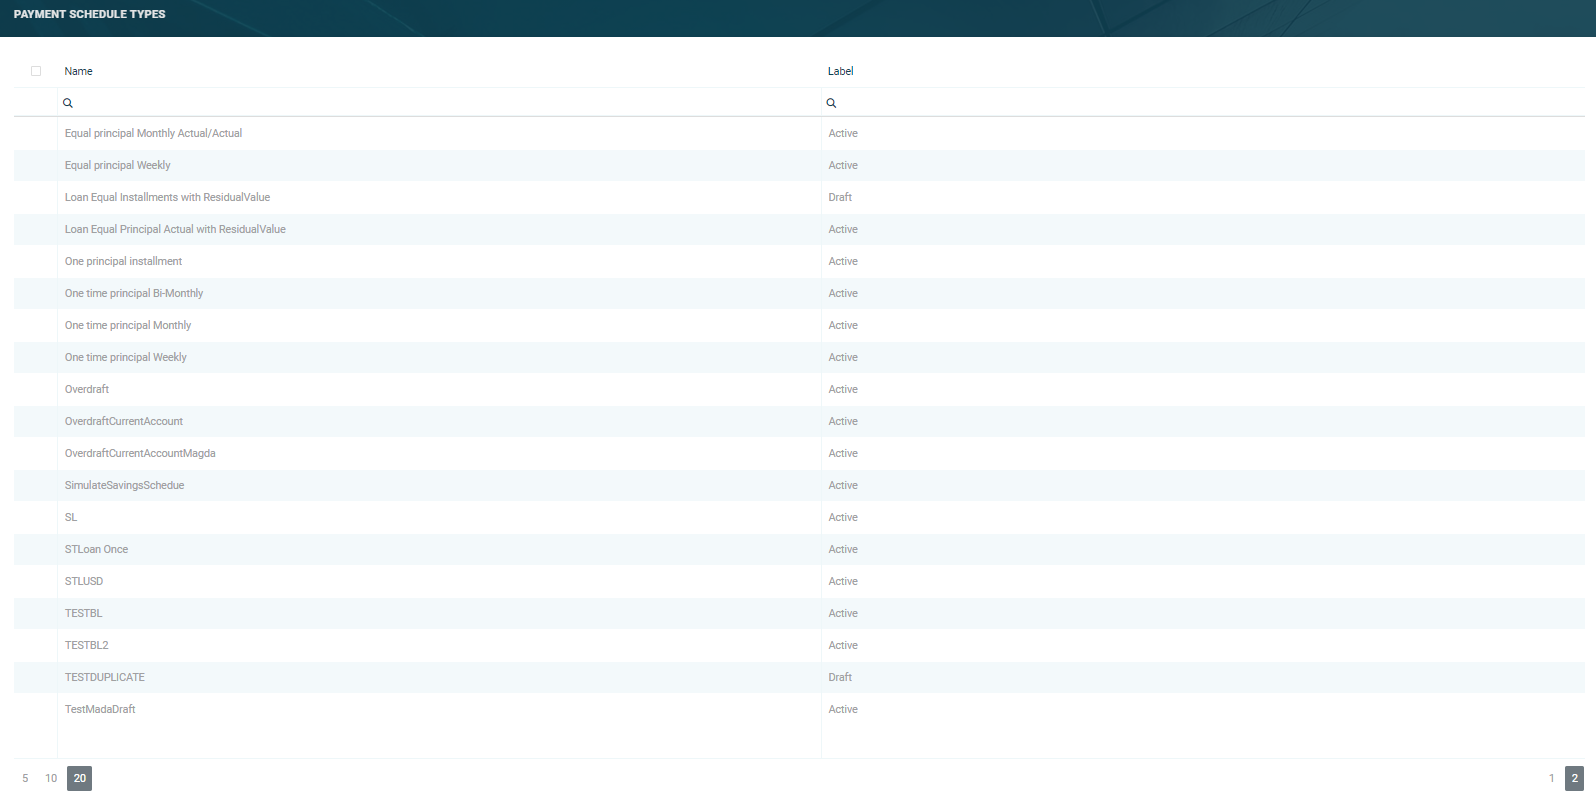Screen dimensions: 1596x804
Task: Go to page 1 of results
Action: [1552, 778]
